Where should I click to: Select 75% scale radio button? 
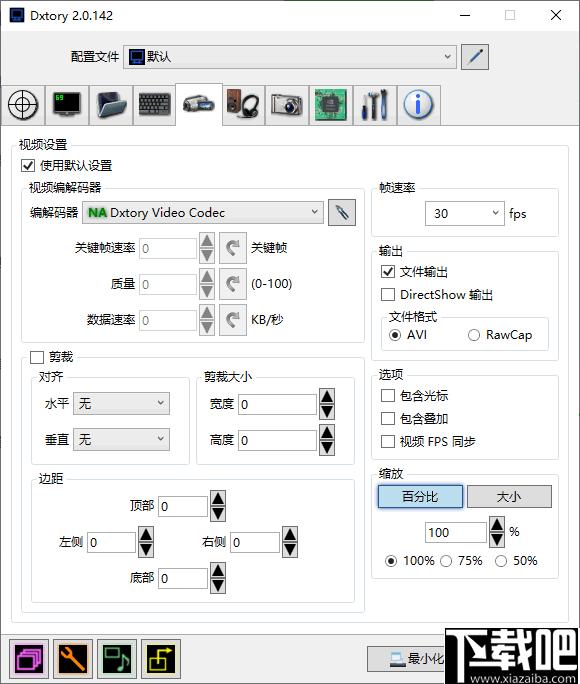pyautogui.click(x=446, y=561)
